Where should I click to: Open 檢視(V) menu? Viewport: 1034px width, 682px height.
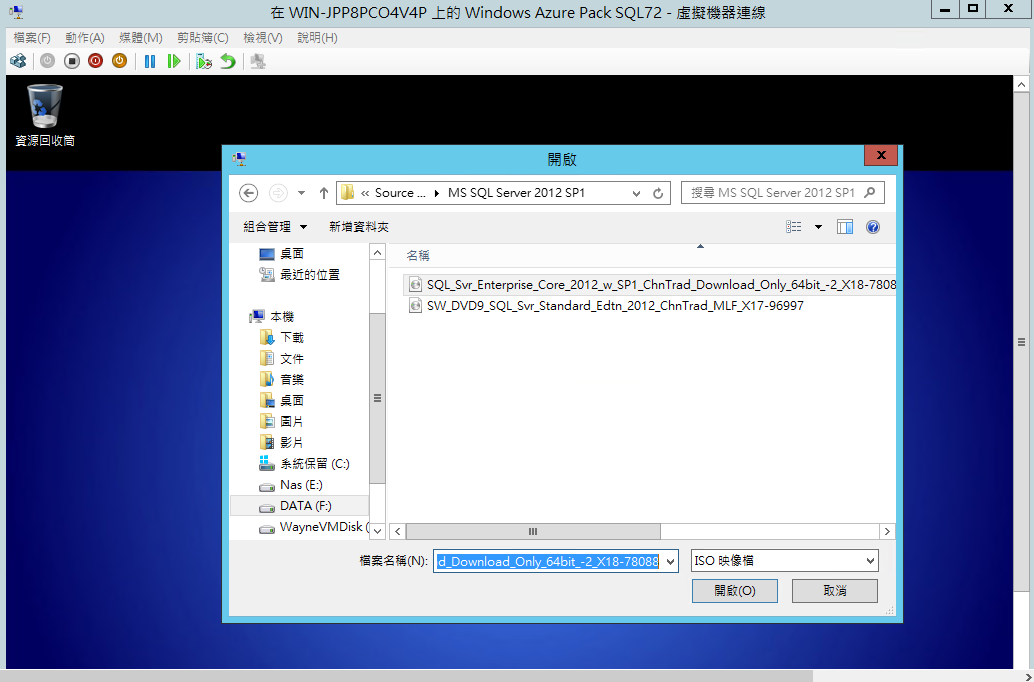point(262,38)
